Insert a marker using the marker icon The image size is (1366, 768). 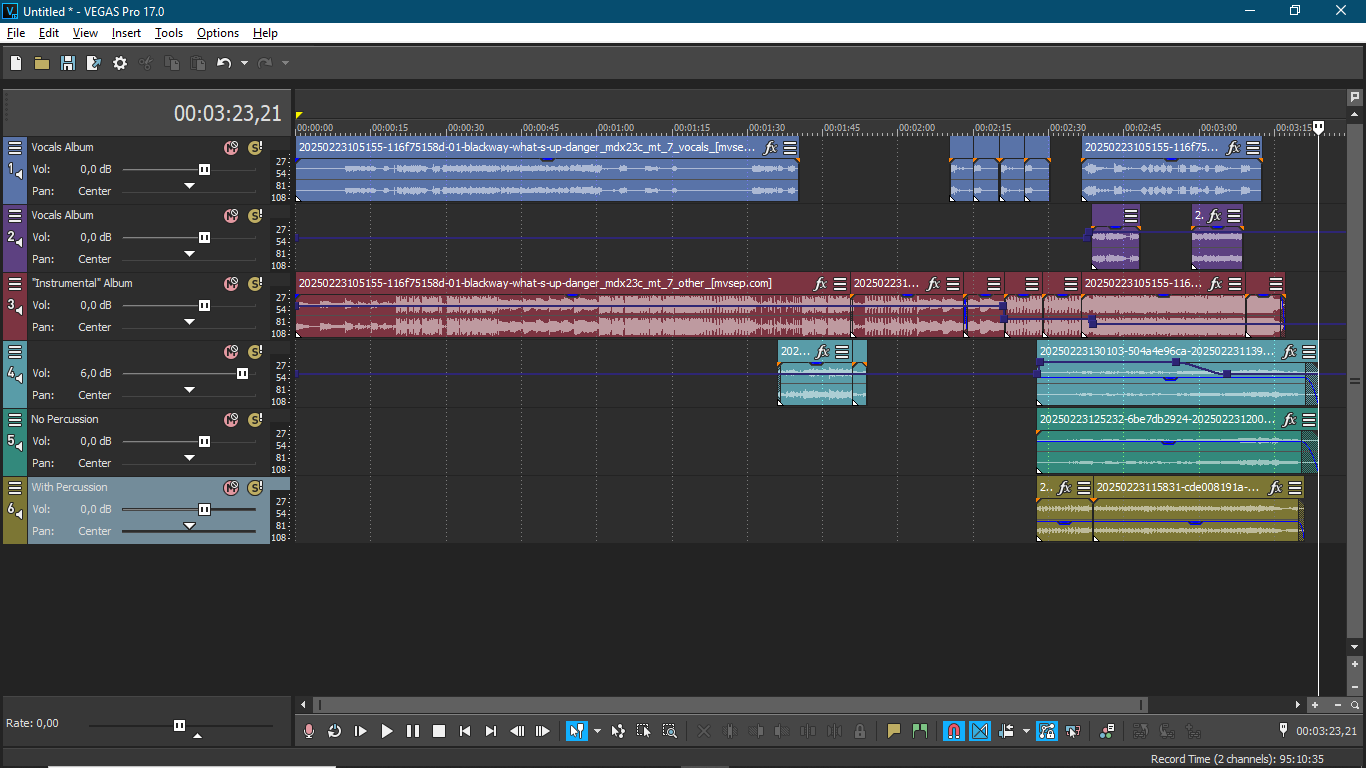coord(894,731)
